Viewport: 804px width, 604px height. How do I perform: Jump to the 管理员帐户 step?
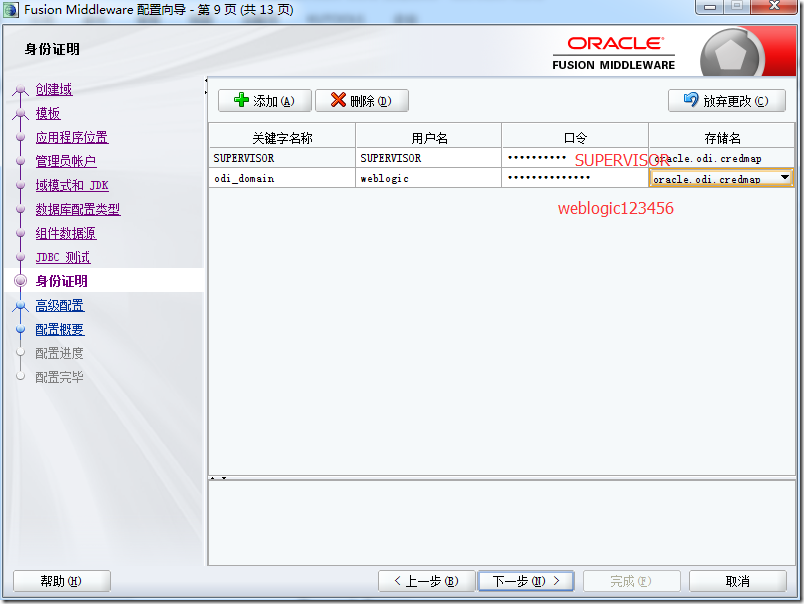click(x=66, y=162)
